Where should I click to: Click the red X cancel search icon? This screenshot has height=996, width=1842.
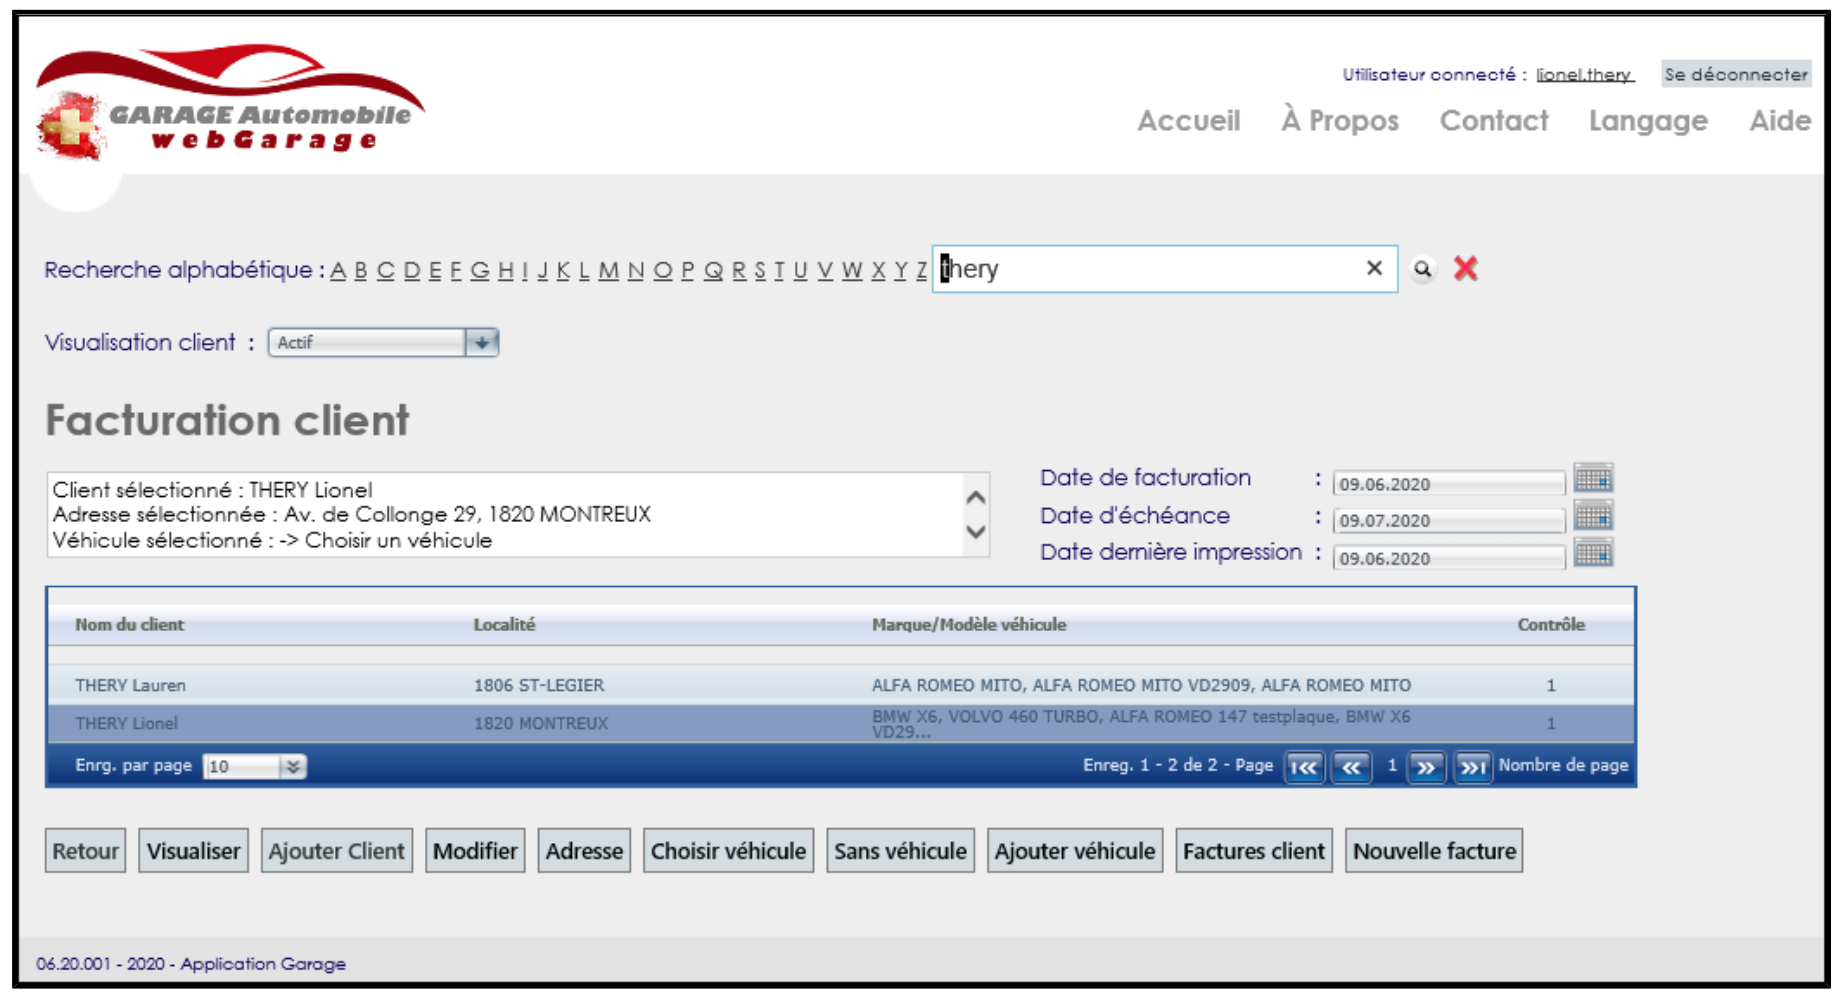click(x=1465, y=269)
